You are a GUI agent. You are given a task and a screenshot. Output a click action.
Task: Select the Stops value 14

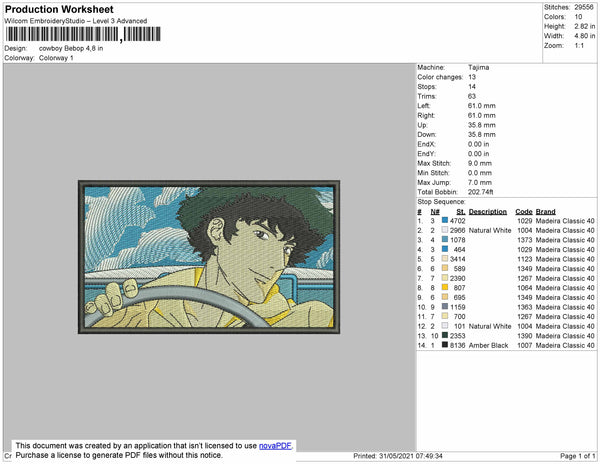(472, 86)
